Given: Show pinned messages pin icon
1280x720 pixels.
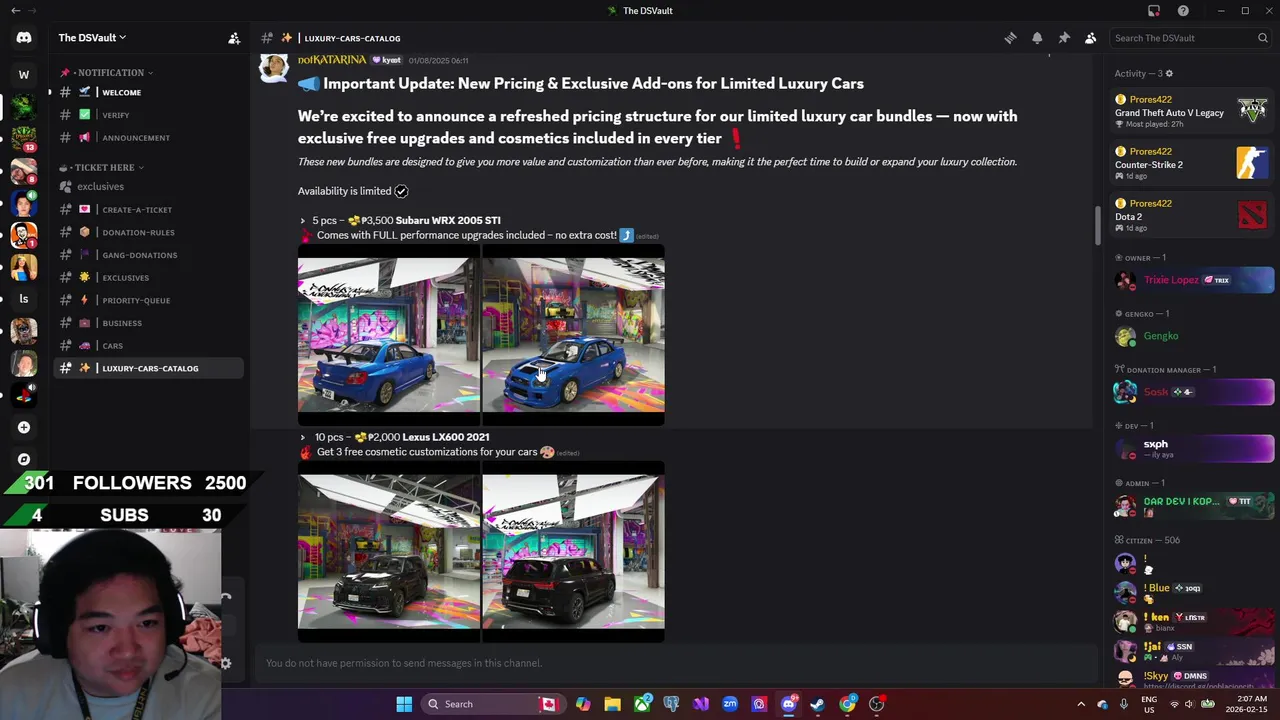Looking at the screenshot, I should click(x=1064, y=38).
